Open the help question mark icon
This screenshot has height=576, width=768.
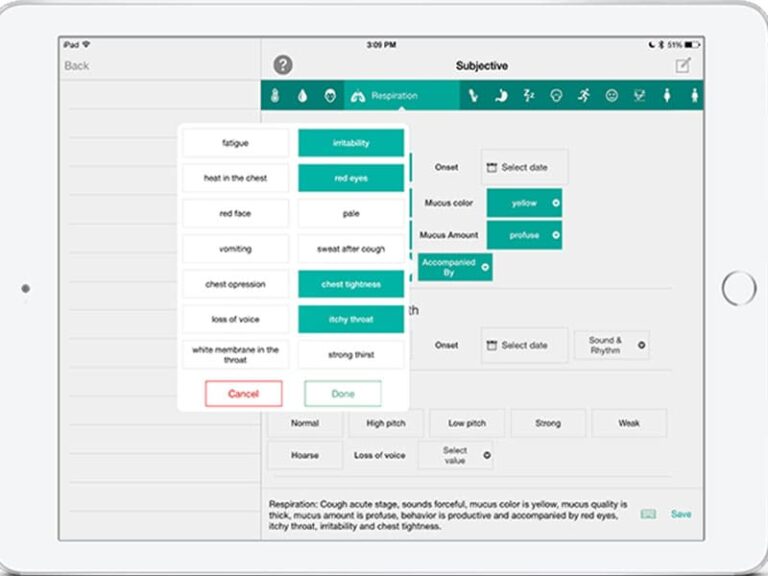[x=283, y=65]
